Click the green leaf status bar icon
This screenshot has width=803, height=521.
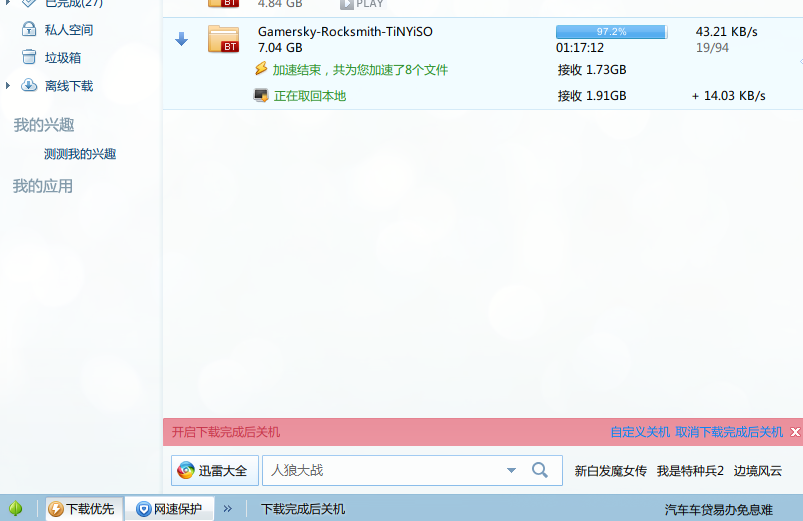16,508
